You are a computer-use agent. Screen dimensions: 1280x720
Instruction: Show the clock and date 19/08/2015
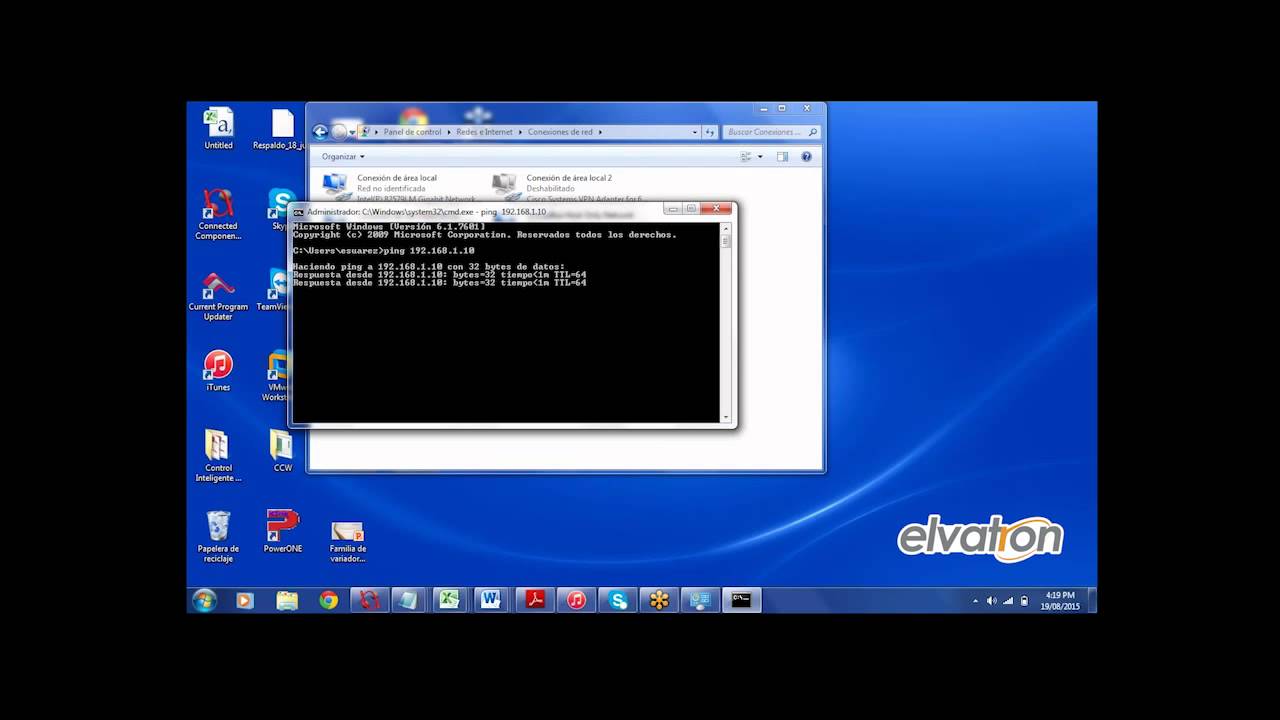coord(1060,600)
